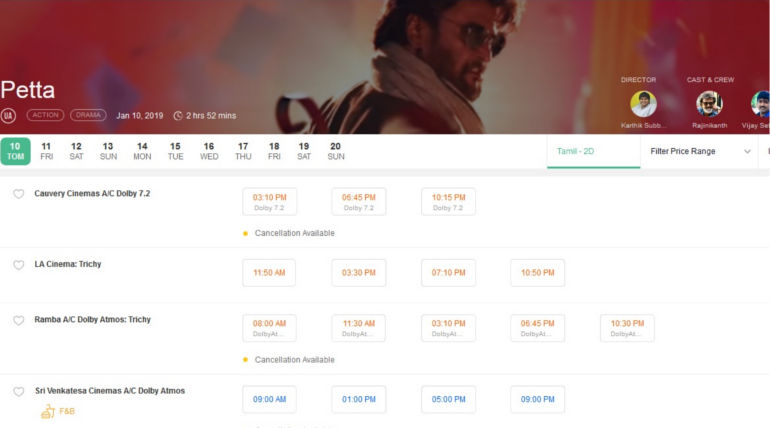770x428 pixels.
Task: Select date 11 FRI
Action: (46, 151)
